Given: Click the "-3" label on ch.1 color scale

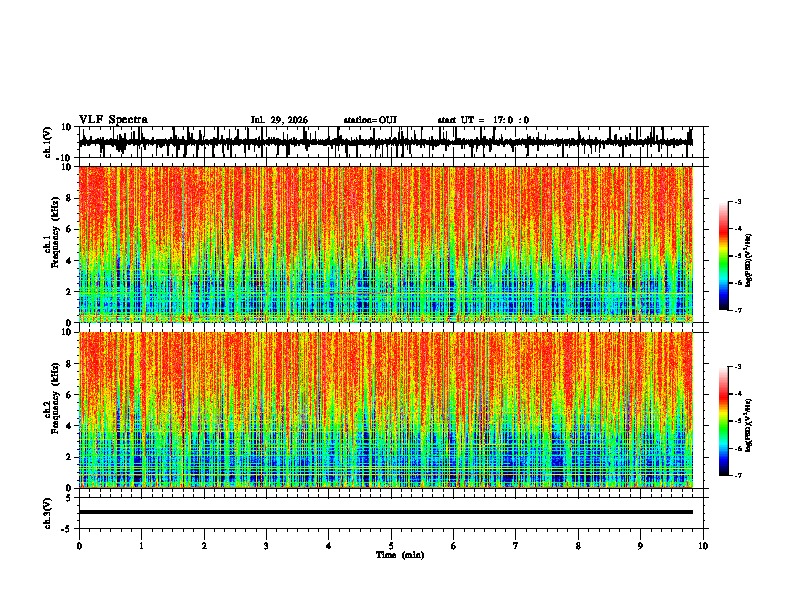Looking at the screenshot, I should [738, 201].
